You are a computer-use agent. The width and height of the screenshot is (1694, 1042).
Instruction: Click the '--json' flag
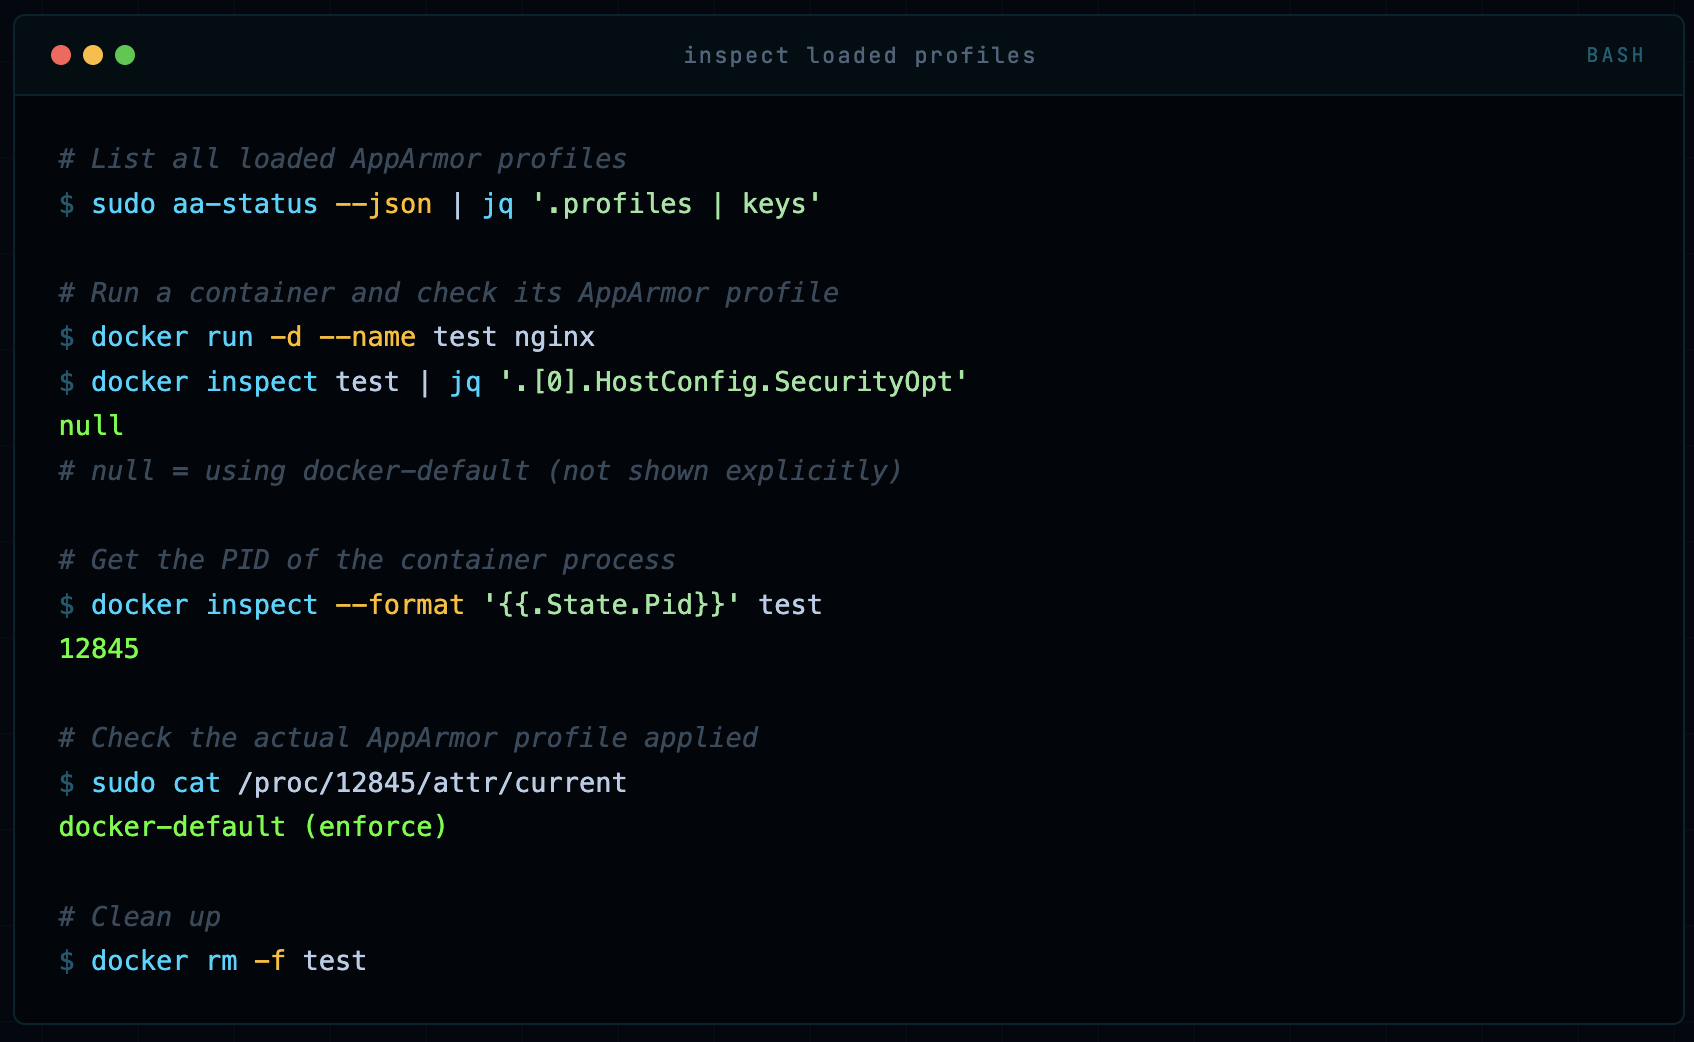pos(383,204)
